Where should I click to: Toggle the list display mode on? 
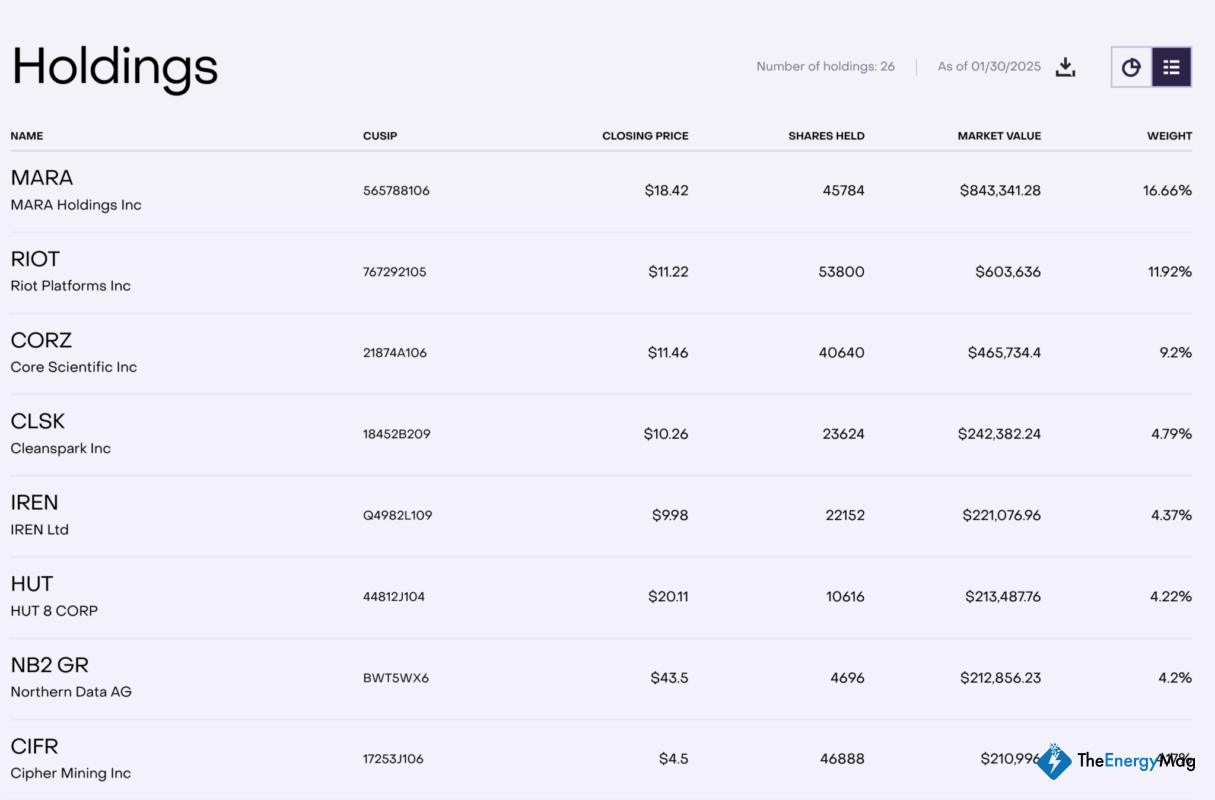[x=1171, y=67]
